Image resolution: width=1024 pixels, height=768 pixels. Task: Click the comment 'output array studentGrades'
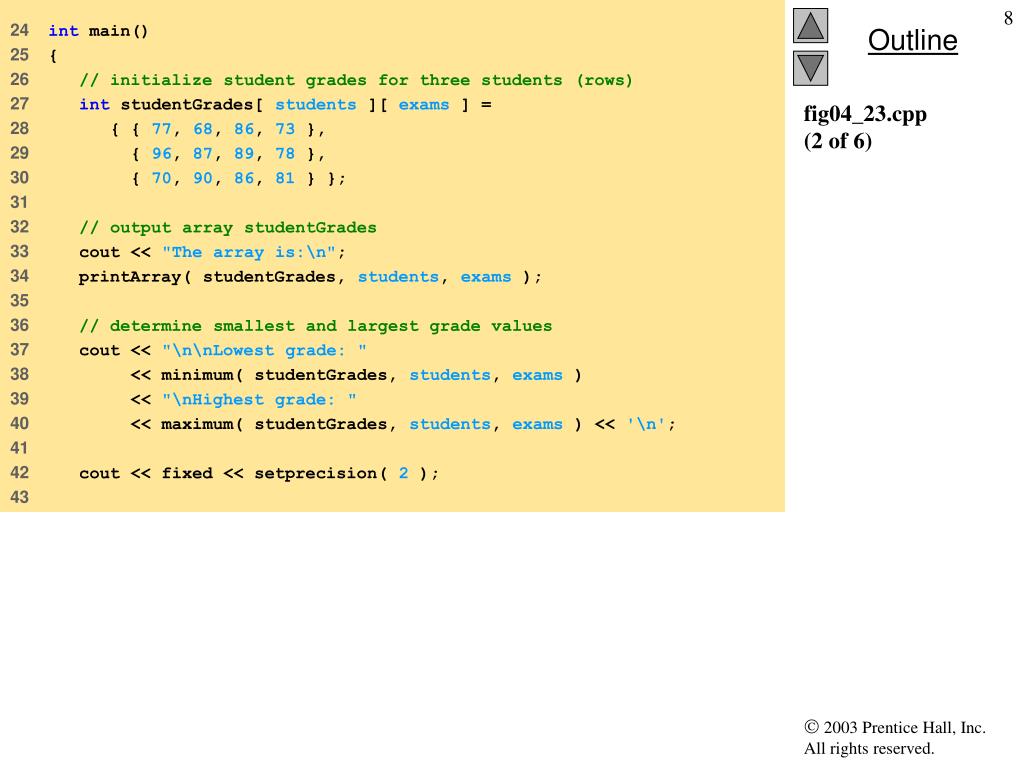[228, 228]
